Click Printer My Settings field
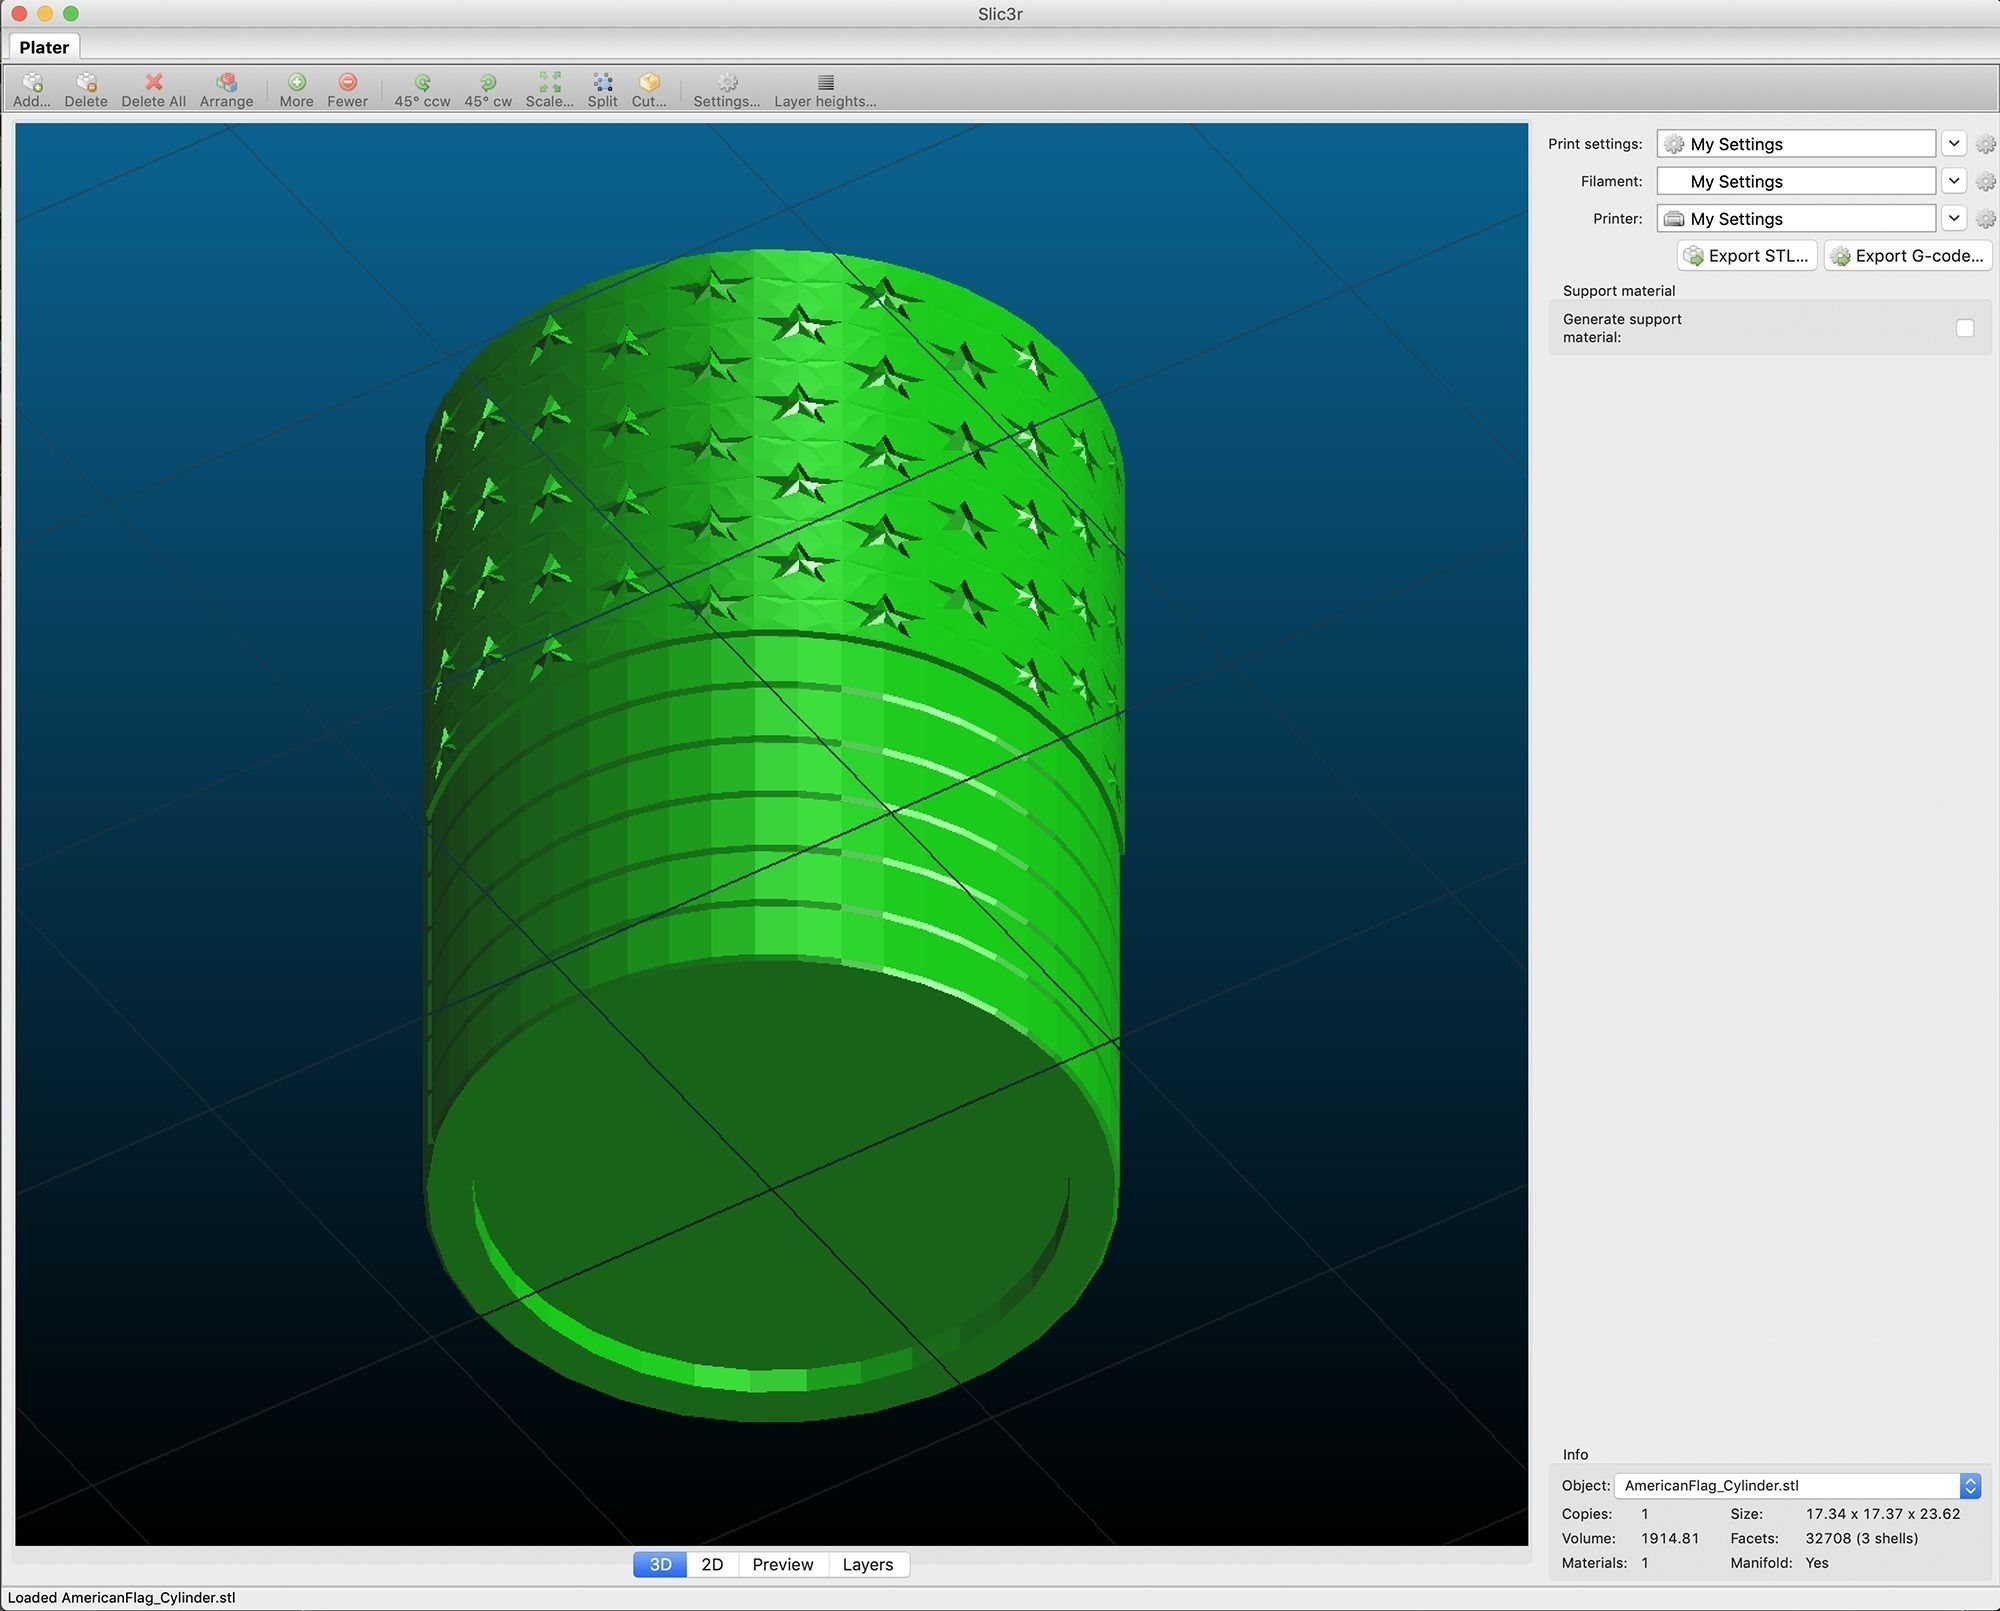 (x=1796, y=218)
